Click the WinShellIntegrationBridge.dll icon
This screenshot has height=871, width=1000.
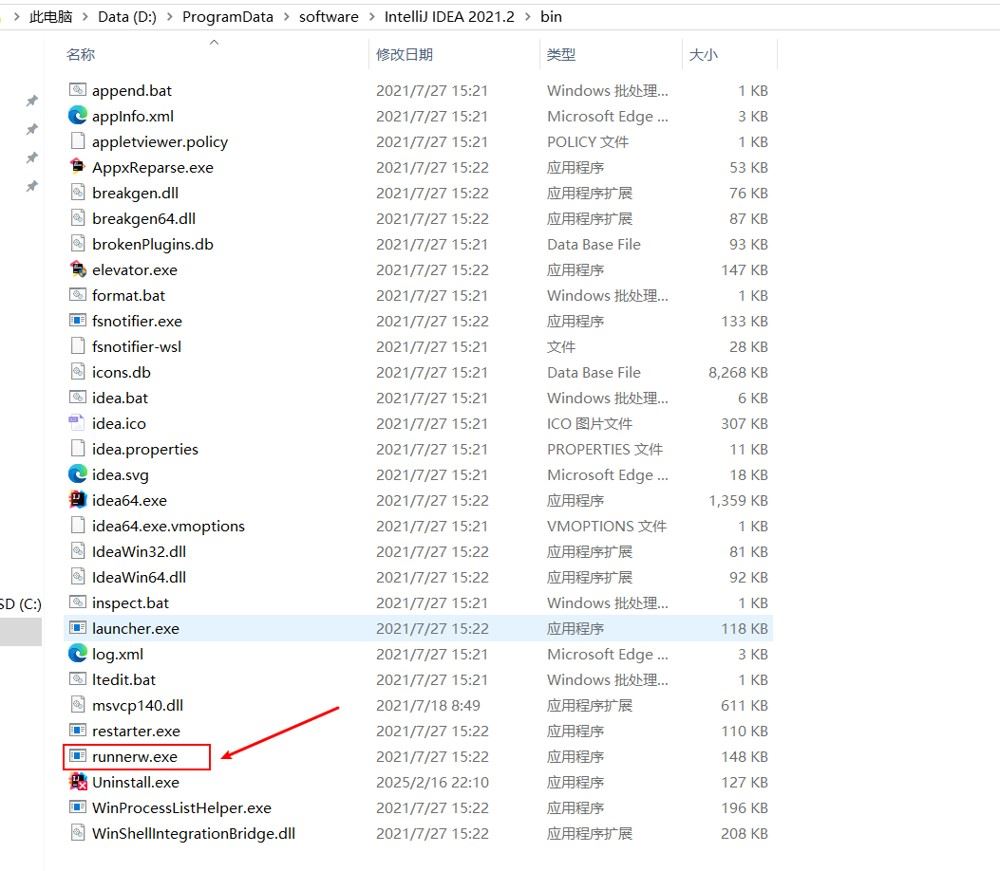pos(77,833)
